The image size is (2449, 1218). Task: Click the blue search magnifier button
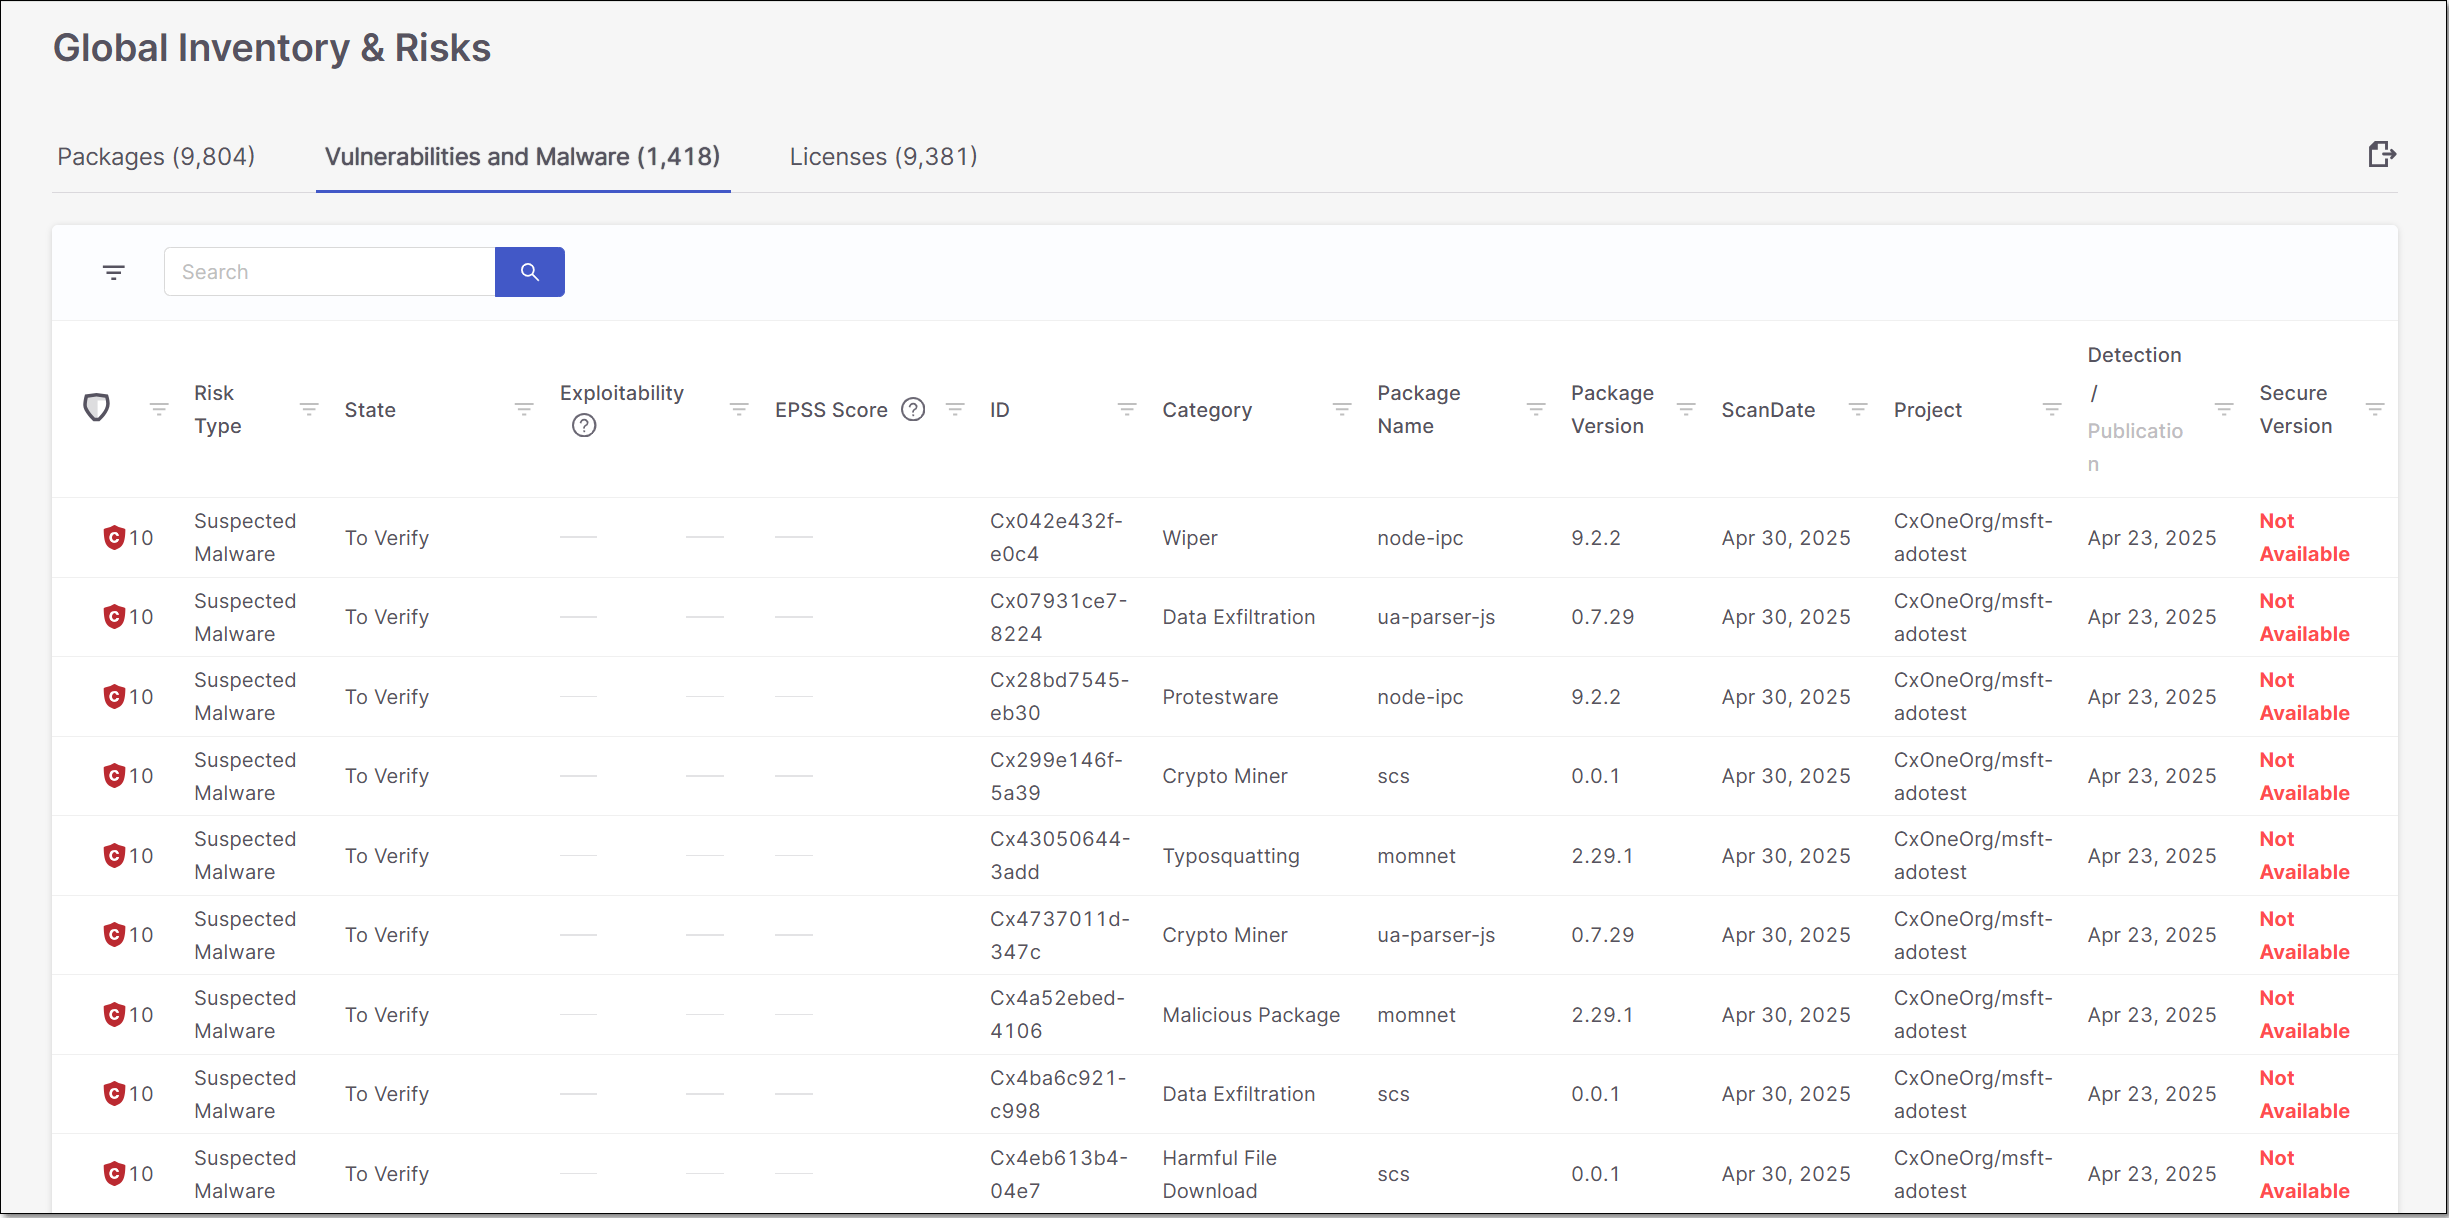pyautogui.click(x=530, y=272)
